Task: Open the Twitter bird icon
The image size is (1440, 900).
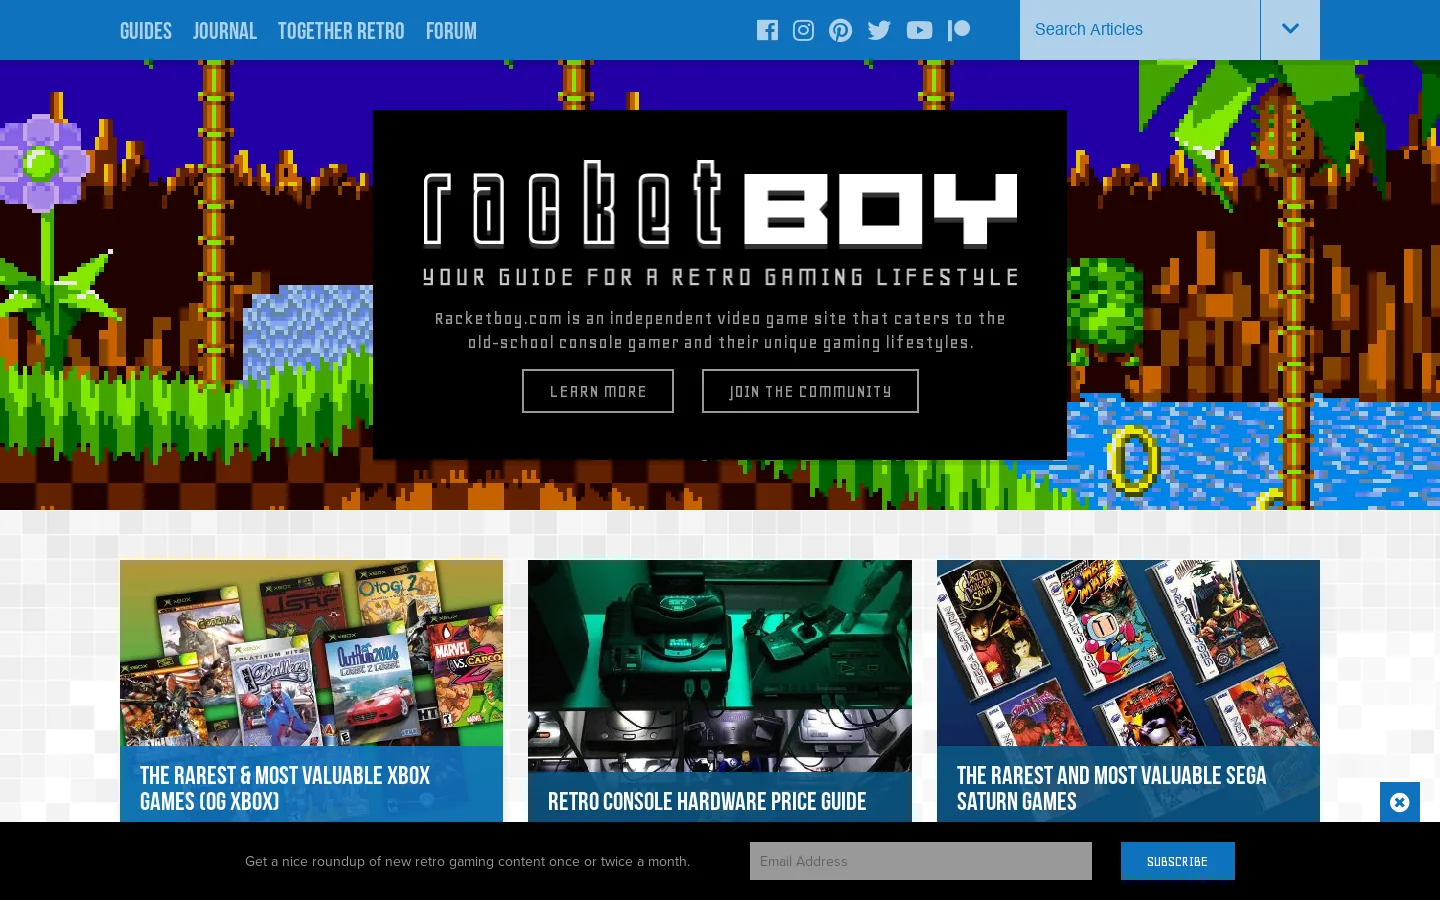Action: [879, 30]
